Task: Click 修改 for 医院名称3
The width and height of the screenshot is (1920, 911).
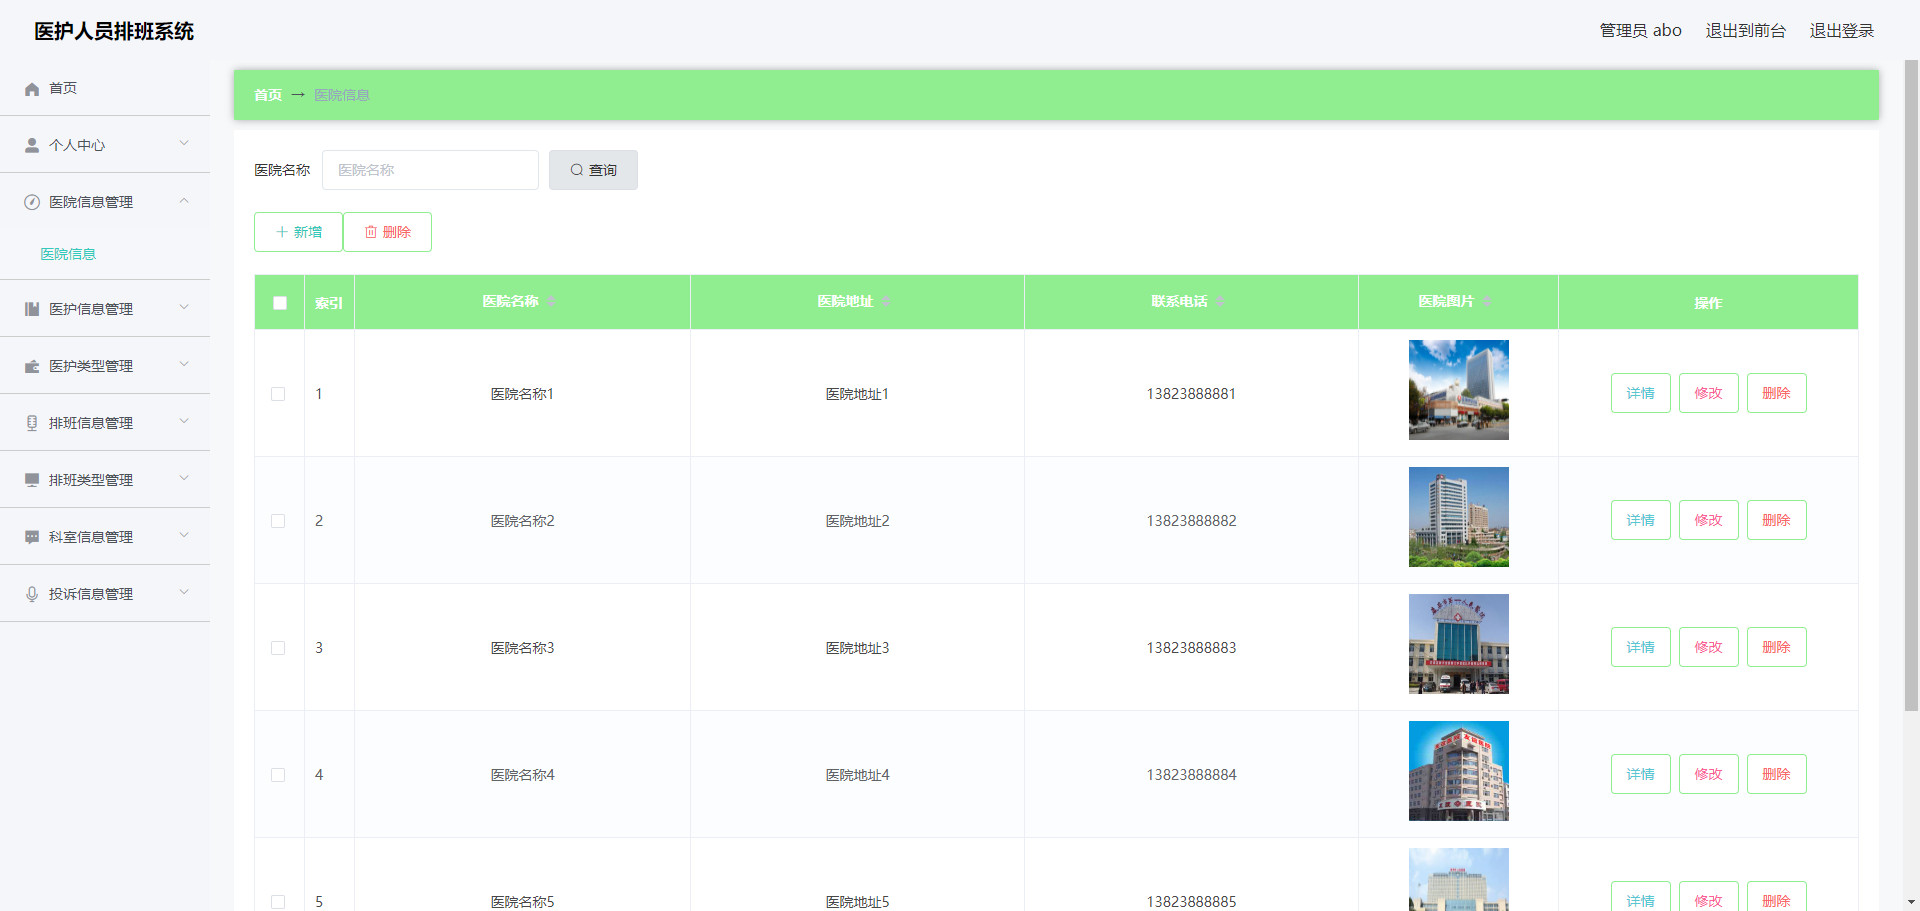Action: (1708, 647)
